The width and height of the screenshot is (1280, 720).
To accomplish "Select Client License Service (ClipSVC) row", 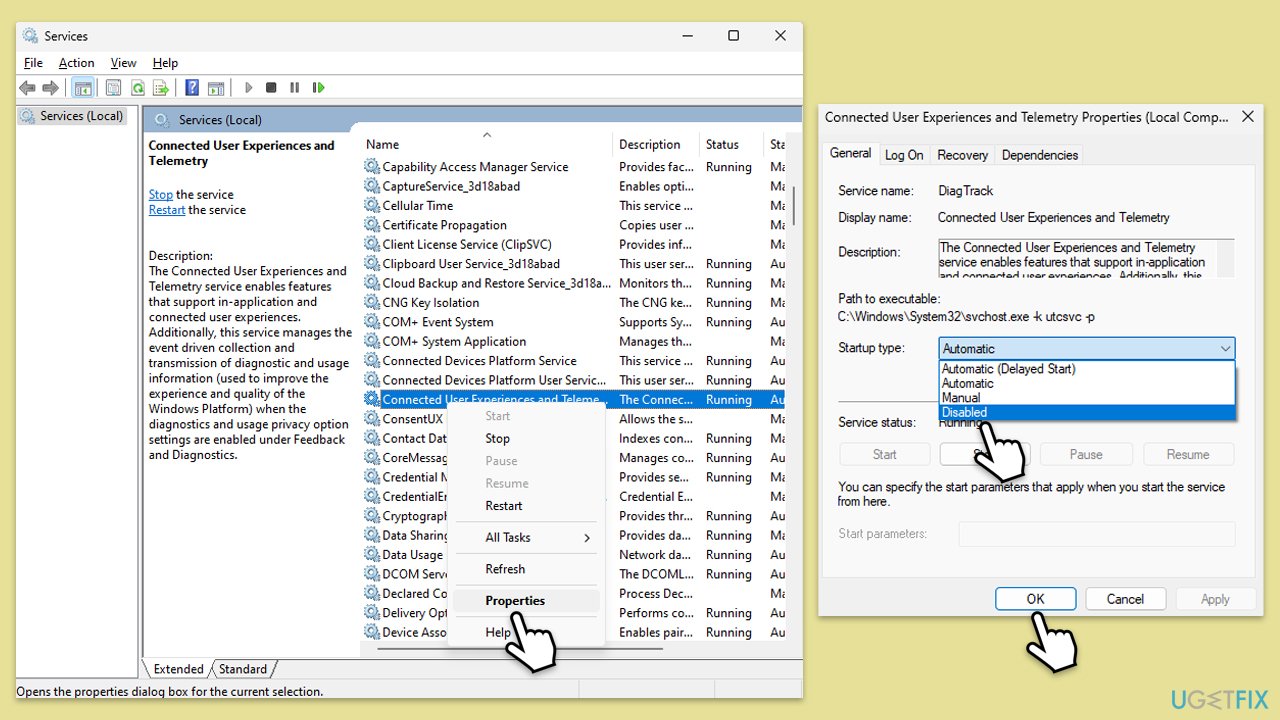I will tap(575, 245).
